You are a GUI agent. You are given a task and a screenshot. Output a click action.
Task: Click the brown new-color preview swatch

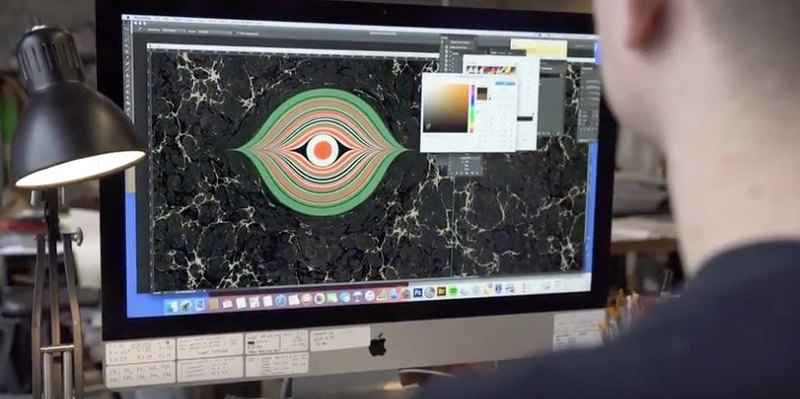click(x=482, y=91)
